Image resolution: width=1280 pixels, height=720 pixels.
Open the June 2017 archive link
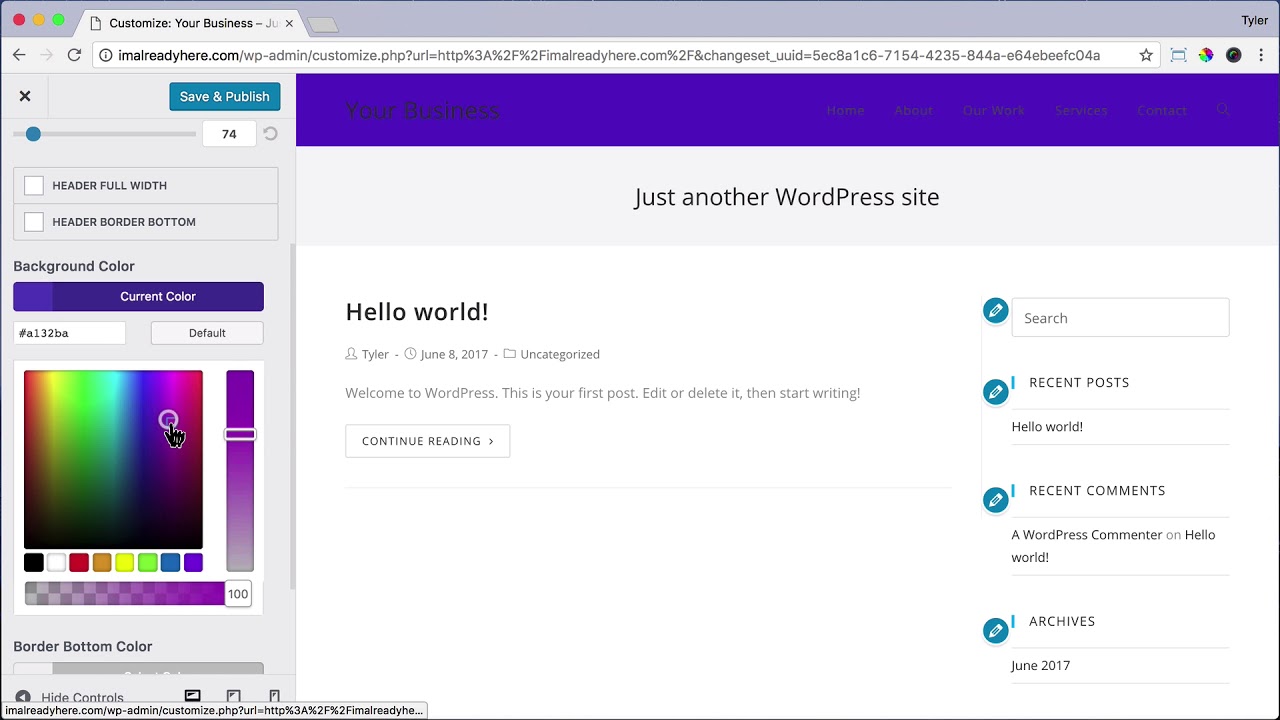pyautogui.click(x=1041, y=665)
